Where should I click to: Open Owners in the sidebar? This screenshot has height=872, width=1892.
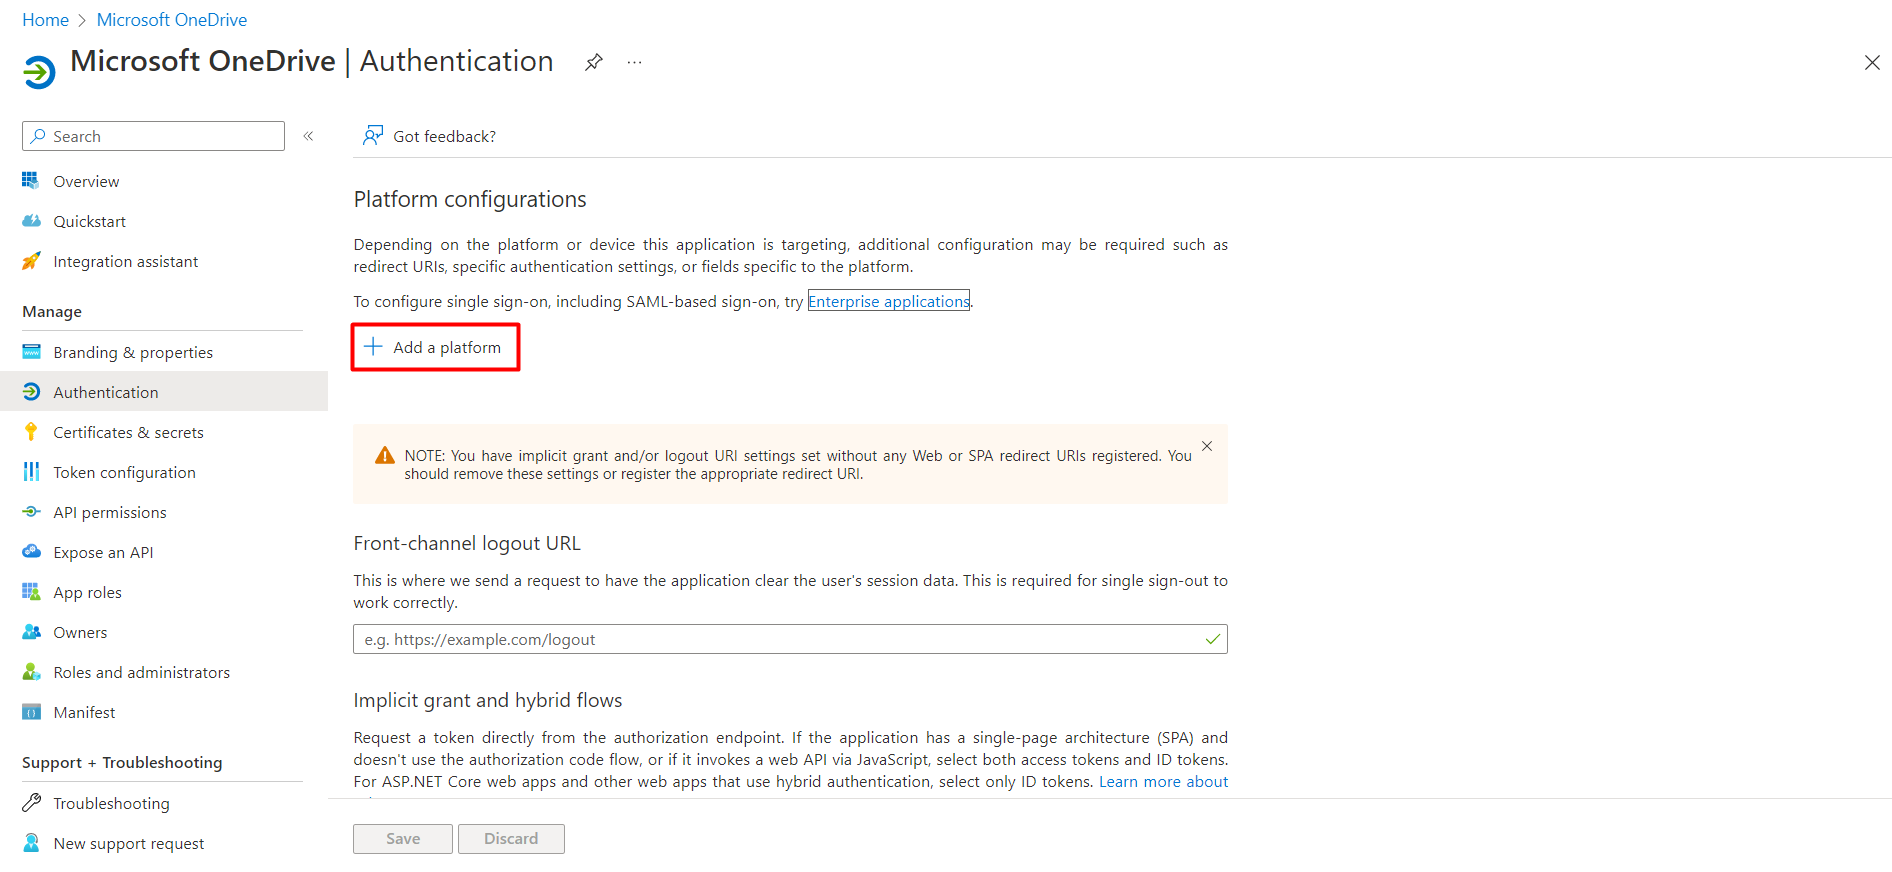click(80, 633)
